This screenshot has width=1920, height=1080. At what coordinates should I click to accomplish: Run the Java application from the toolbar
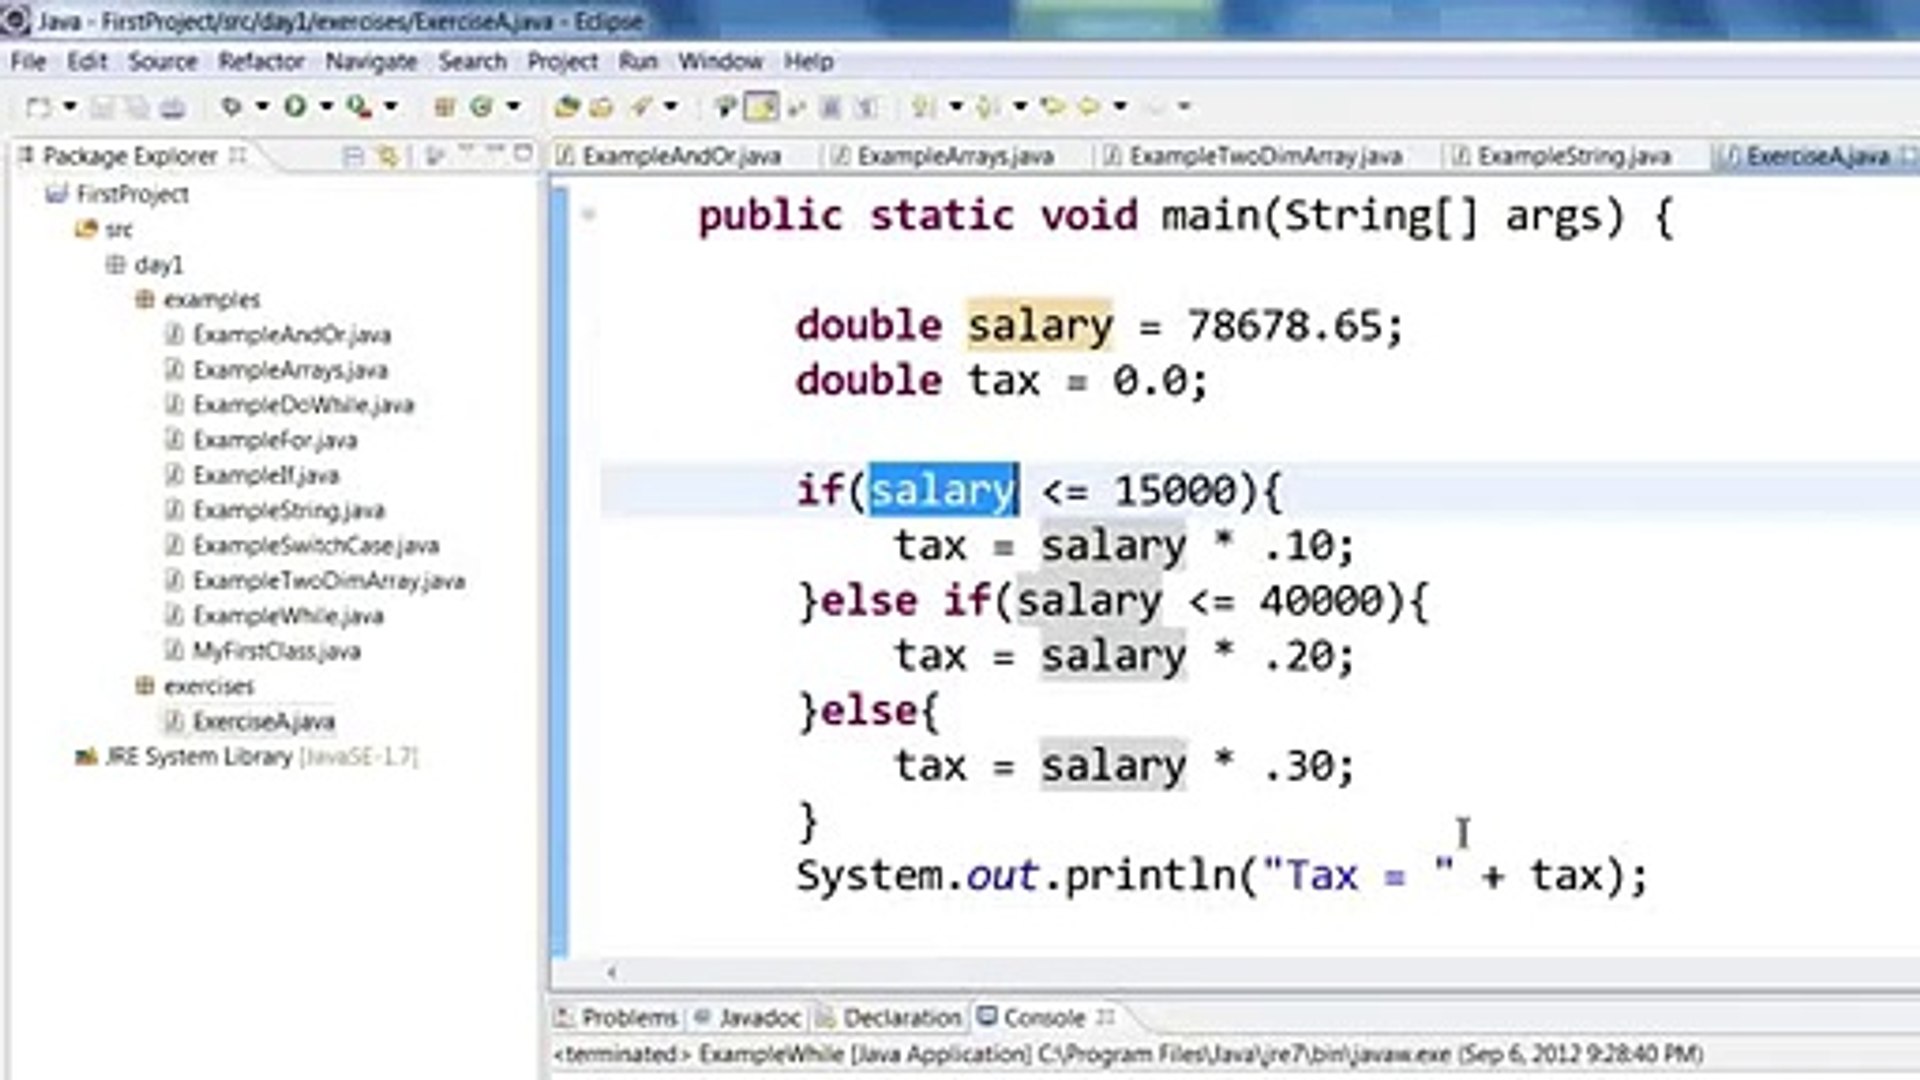[x=297, y=107]
